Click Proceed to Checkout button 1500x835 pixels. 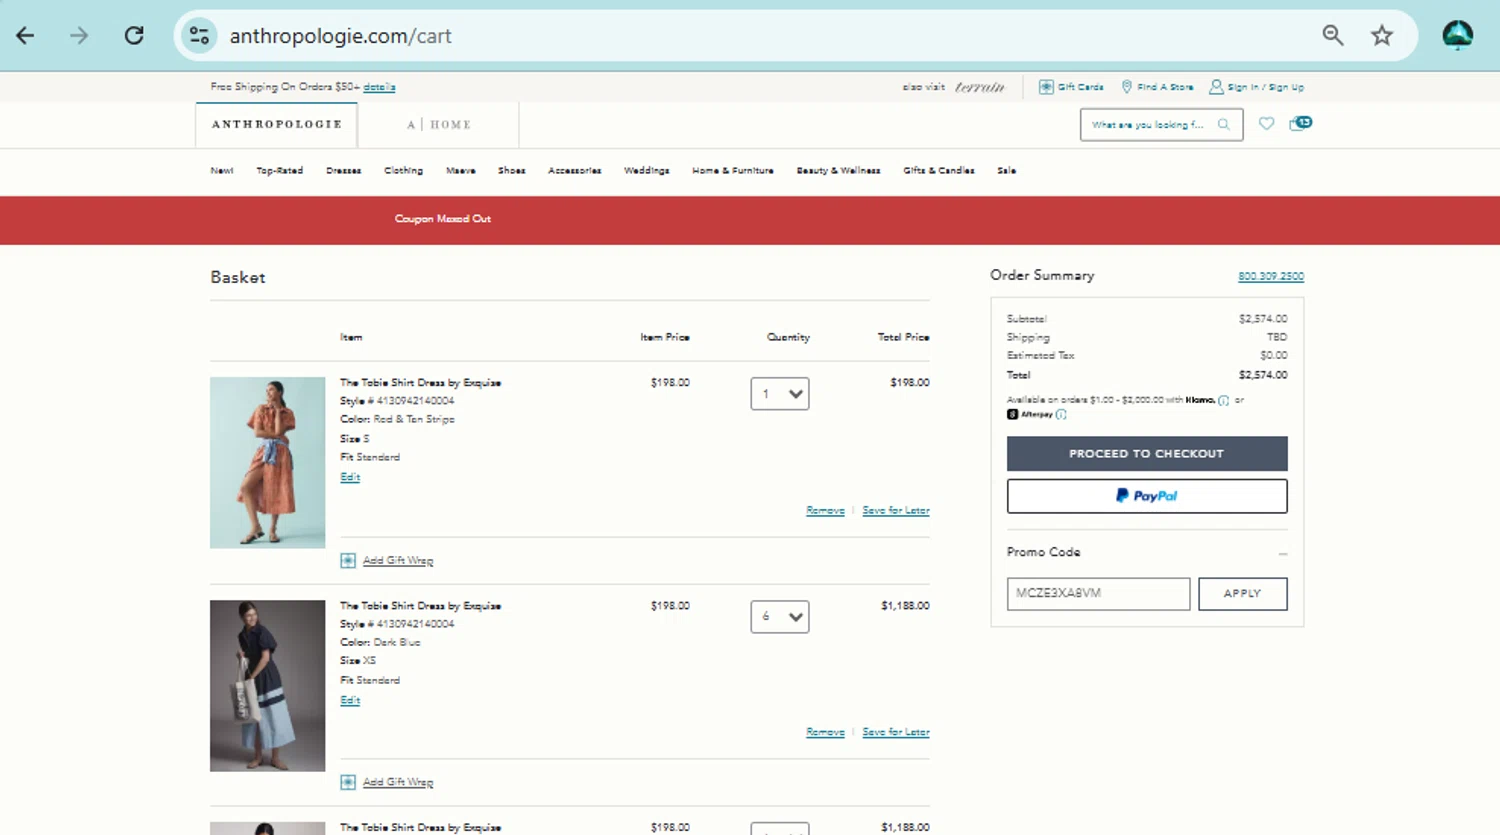click(x=1147, y=454)
